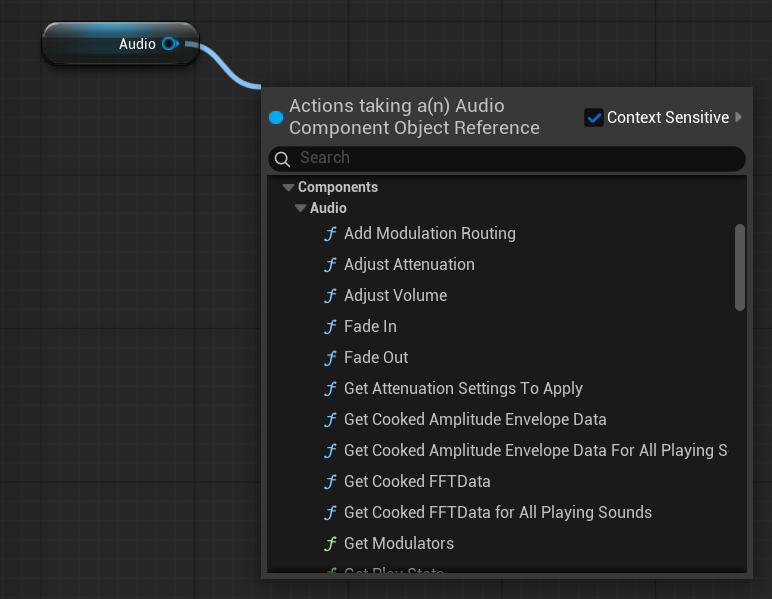This screenshot has width=772, height=599.
Task: Collapse the Audio subcategory
Action: click(301, 208)
